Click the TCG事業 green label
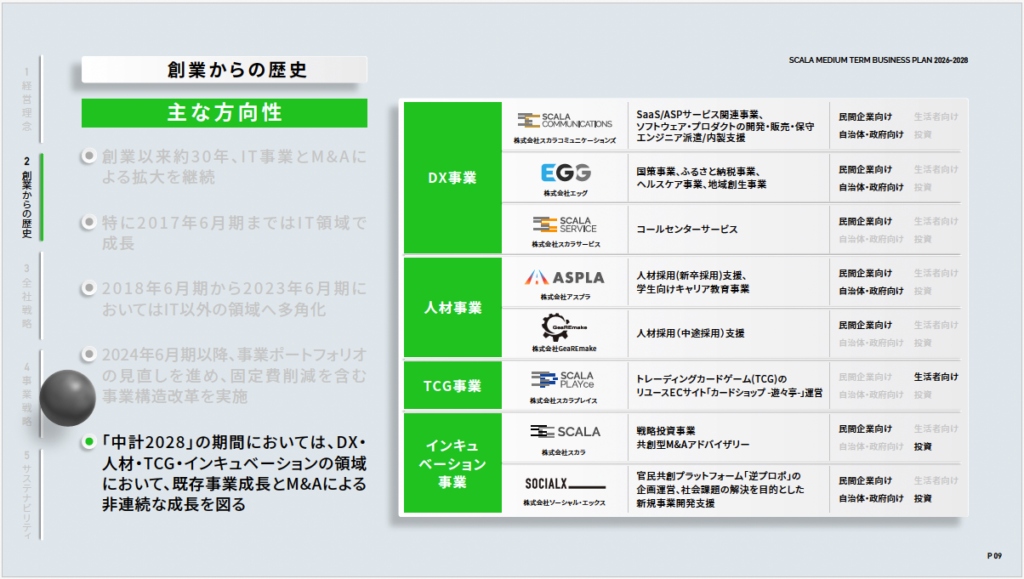1024x579 pixels. click(452, 386)
